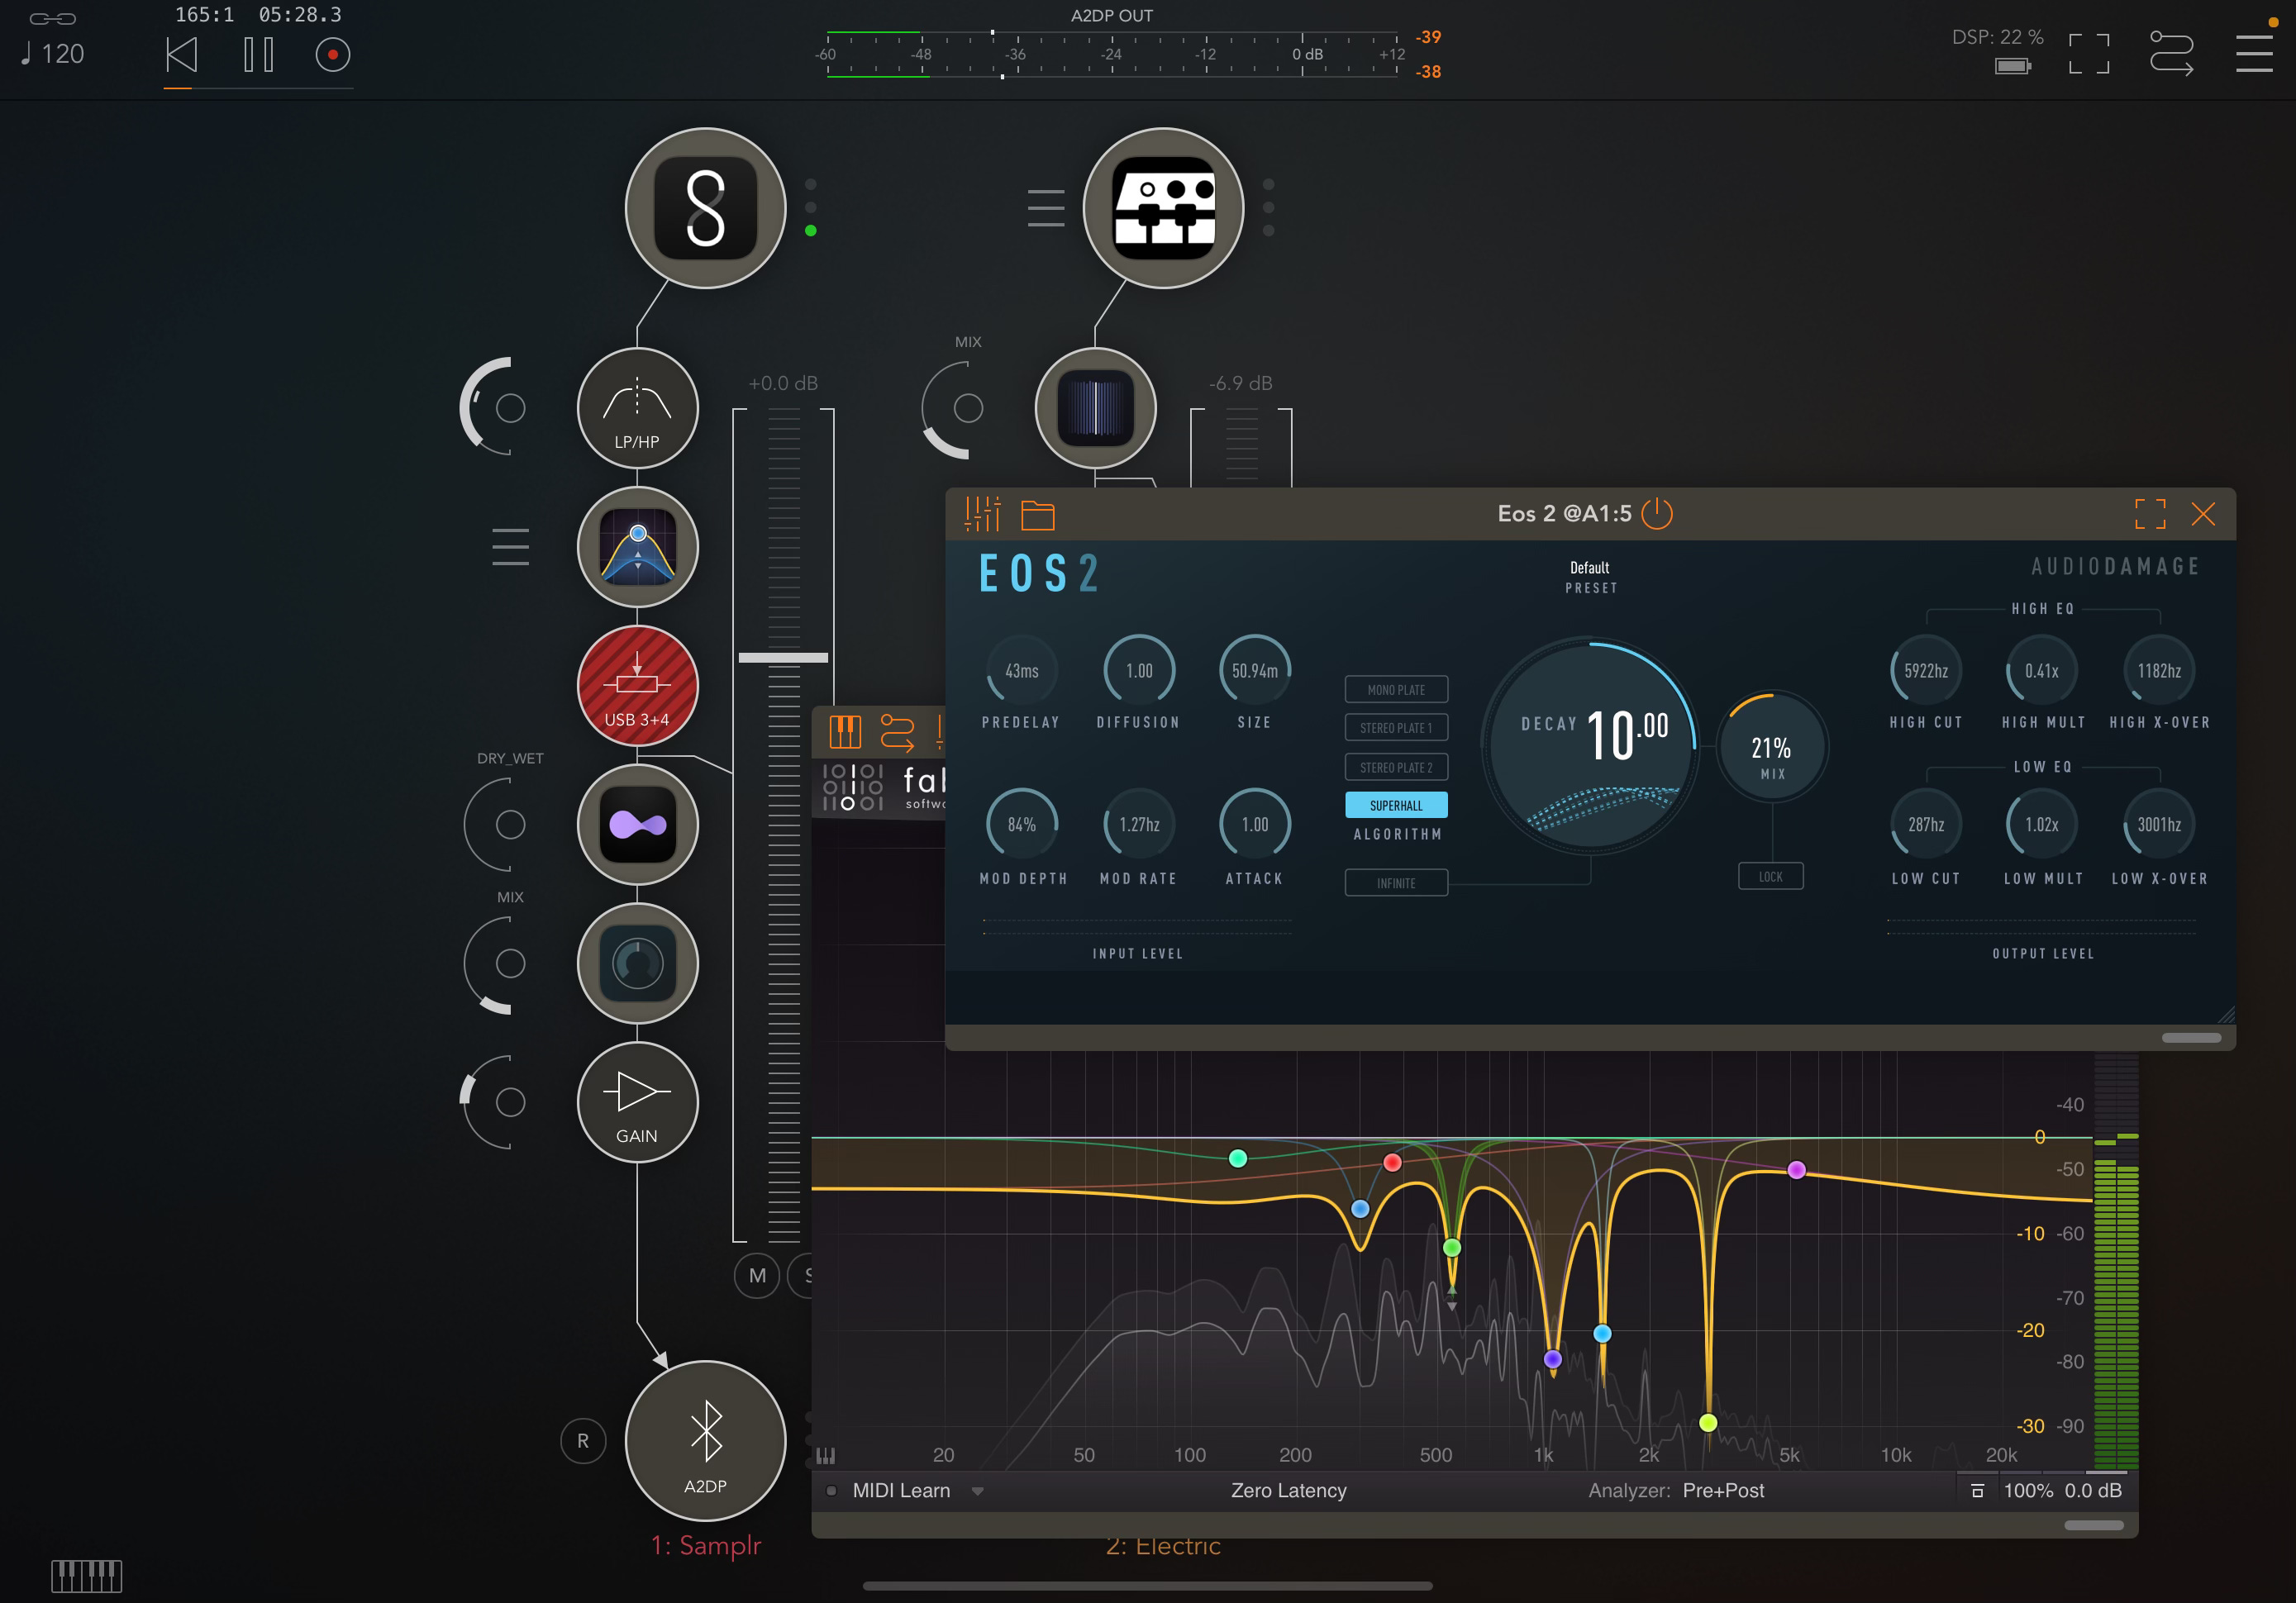Open the Samplr effects chain hamburger menu
Viewport: 2296px width, 1603px height.
click(x=510, y=547)
